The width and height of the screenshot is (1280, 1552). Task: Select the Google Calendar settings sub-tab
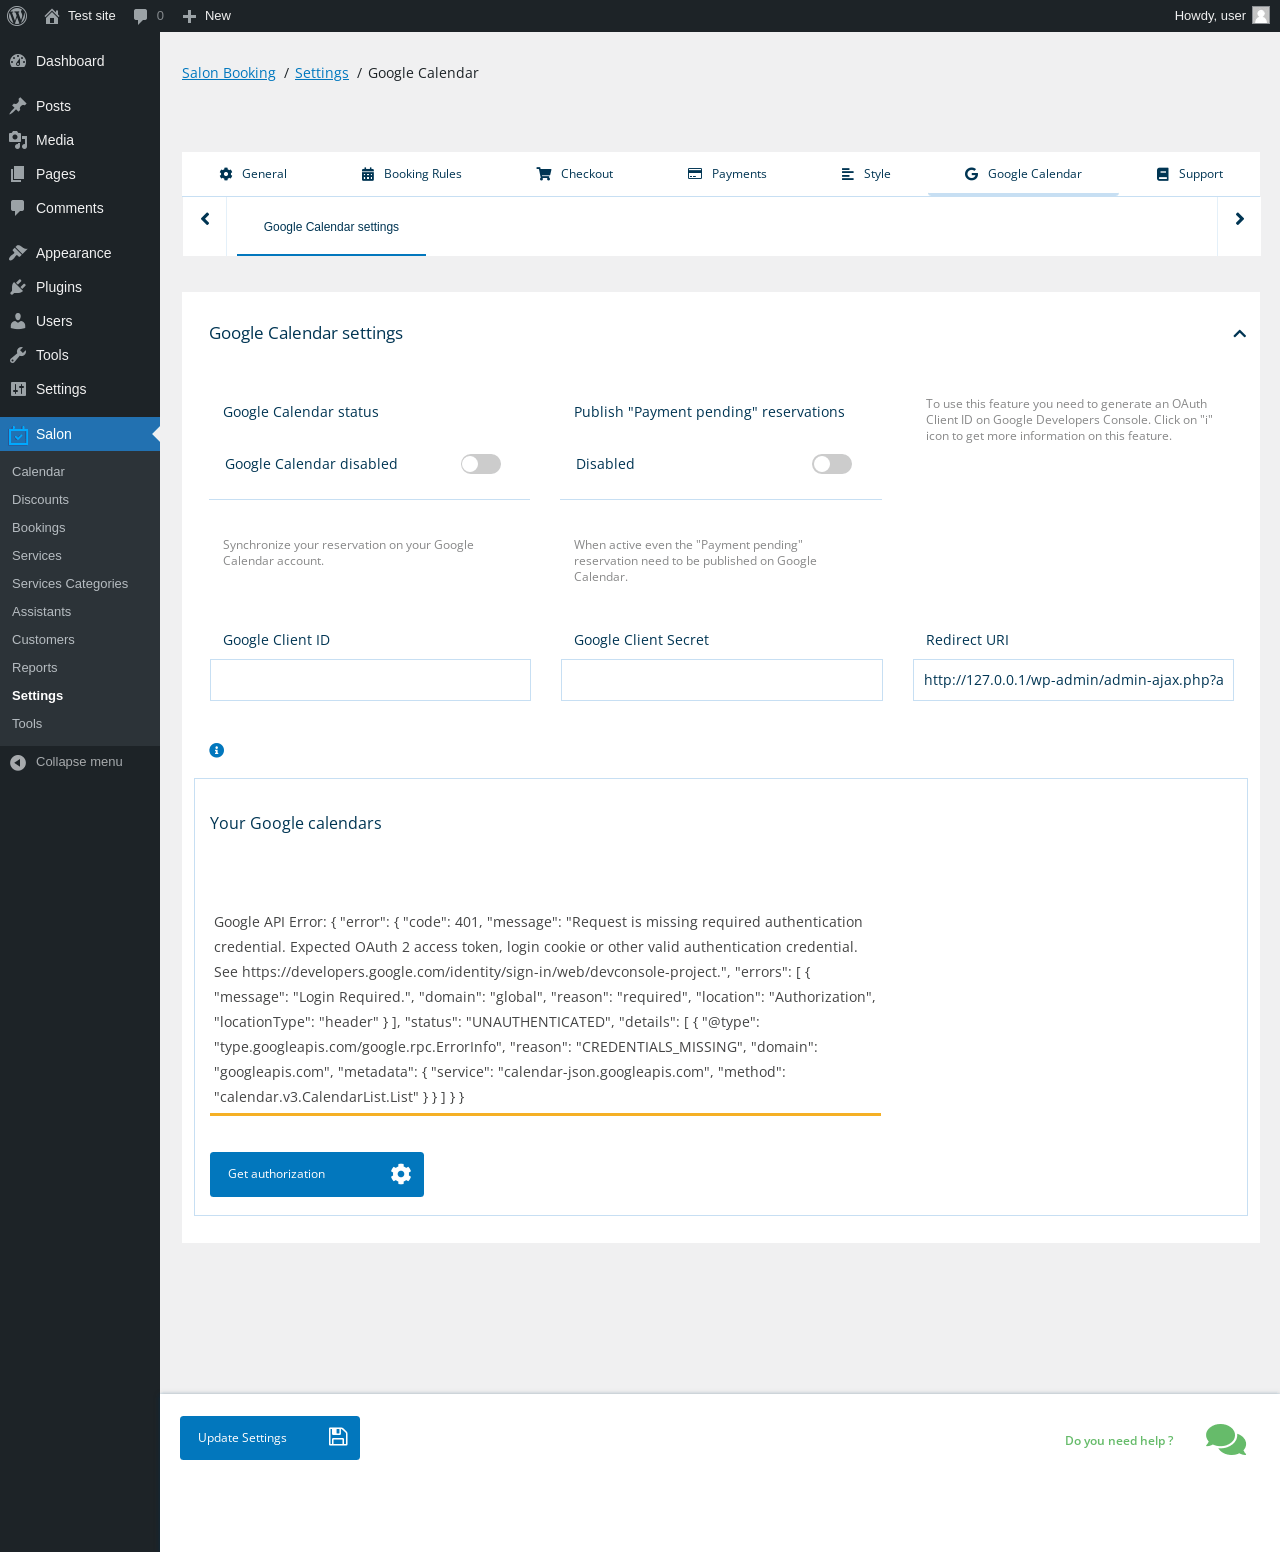331,227
